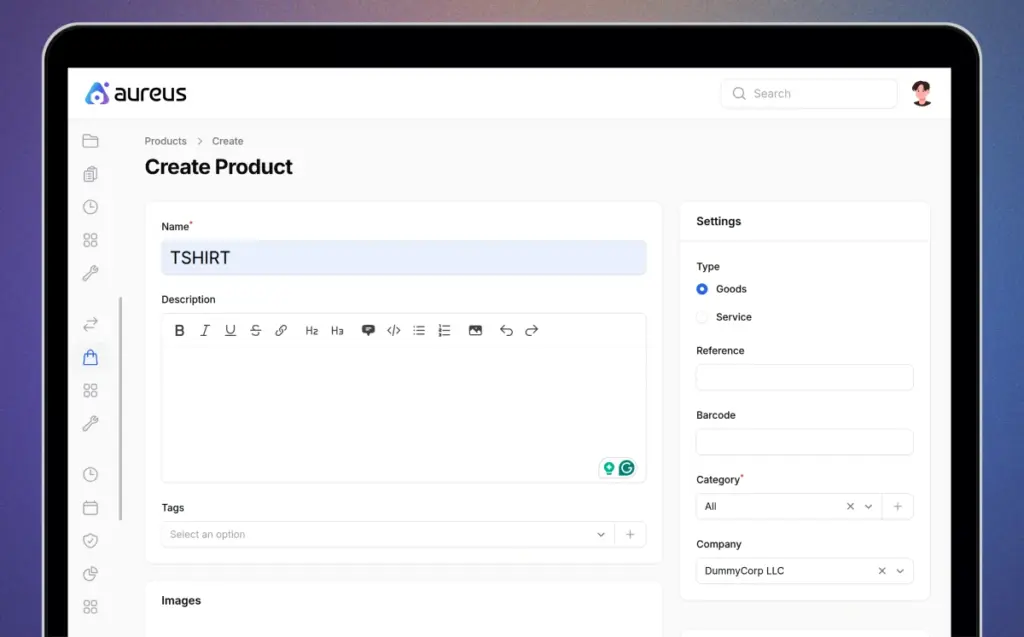Open the top clock icon in sidebar
The height and width of the screenshot is (637, 1024).
click(91, 207)
